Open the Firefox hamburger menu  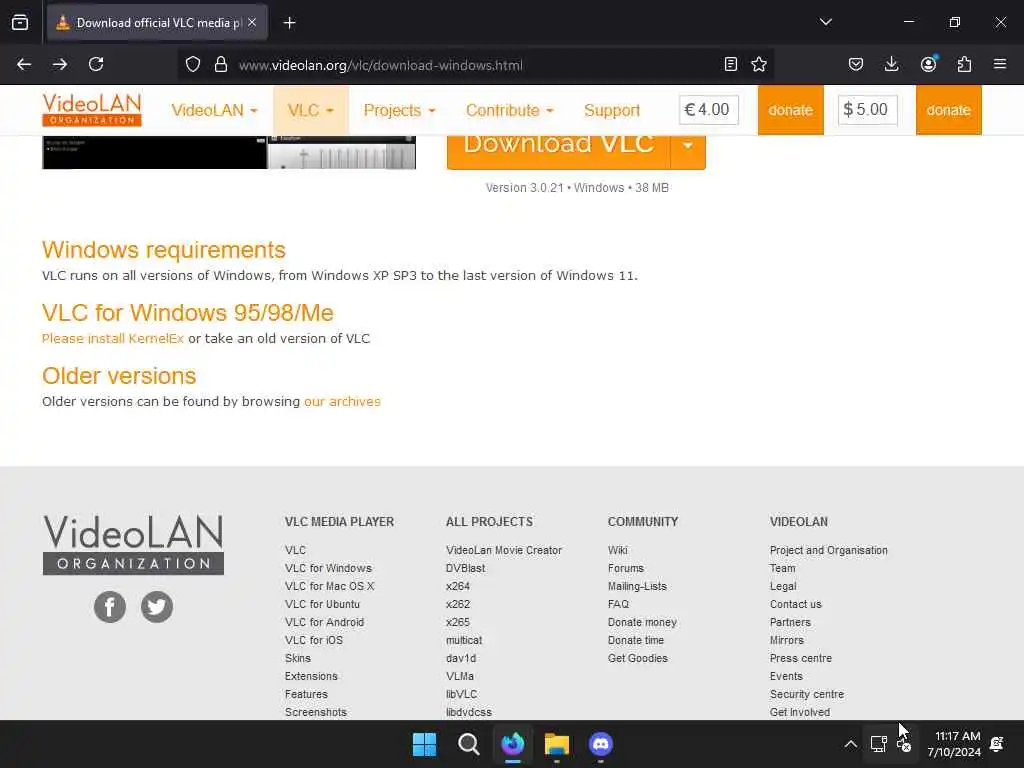pyautogui.click(x=1000, y=64)
